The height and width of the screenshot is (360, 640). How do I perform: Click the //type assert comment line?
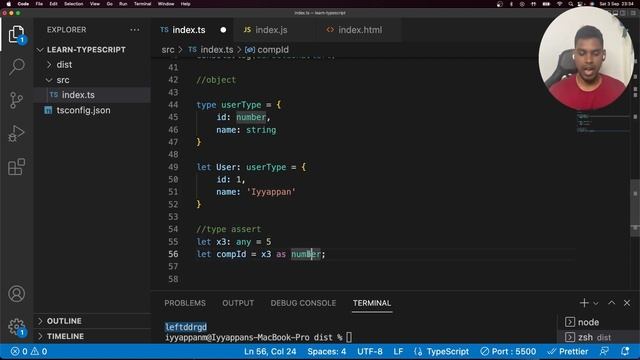click(229, 229)
